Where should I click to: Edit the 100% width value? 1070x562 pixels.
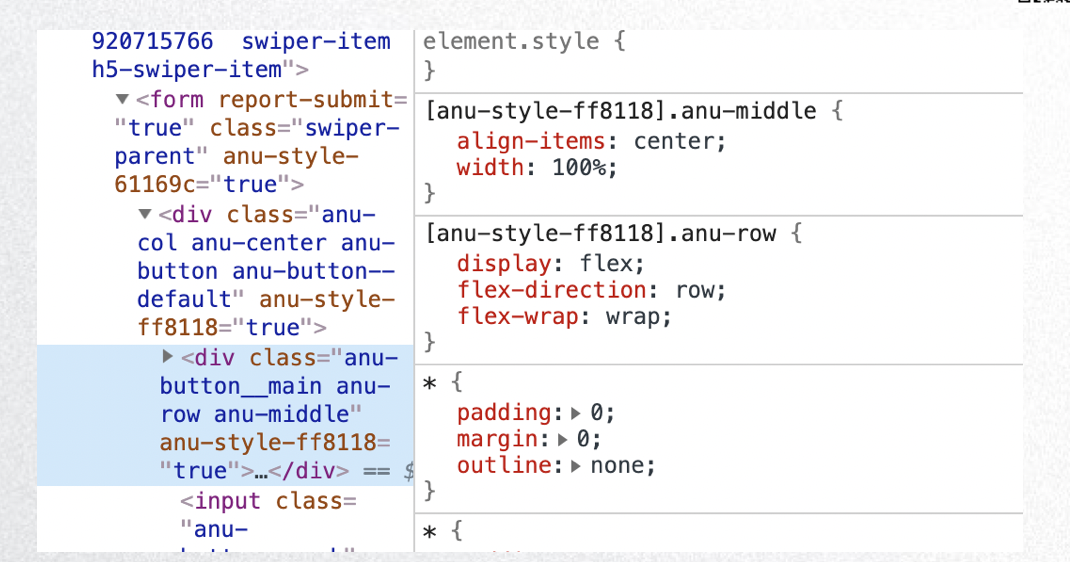pyautogui.click(x=579, y=167)
